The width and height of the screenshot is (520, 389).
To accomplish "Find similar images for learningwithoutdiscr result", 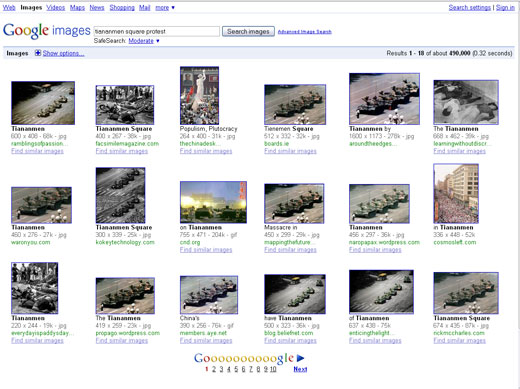I will pos(459,151).
